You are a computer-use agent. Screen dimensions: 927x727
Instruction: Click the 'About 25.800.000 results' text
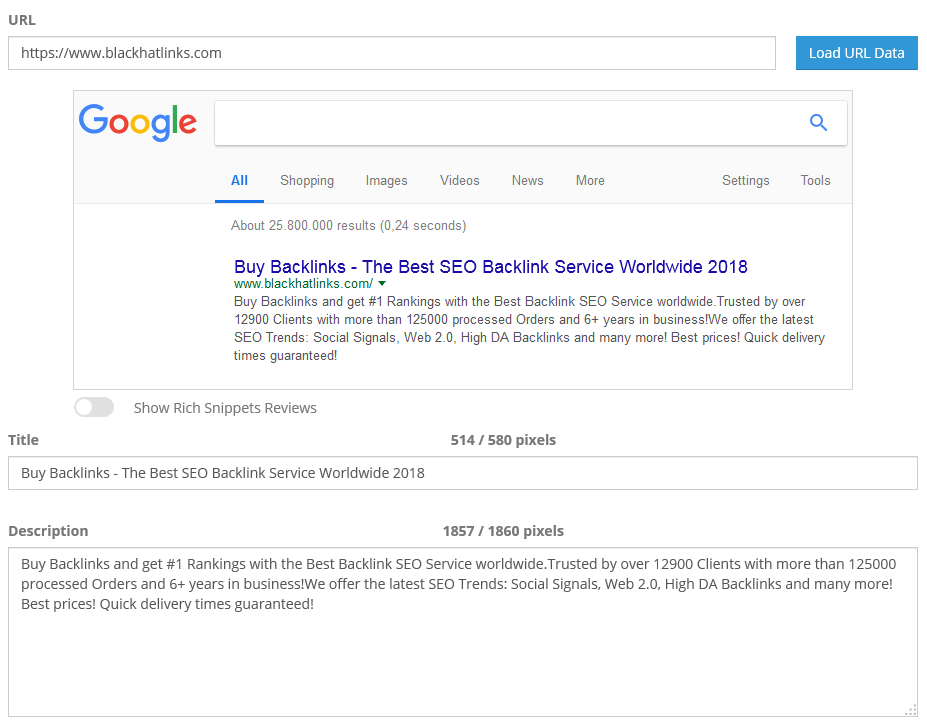348,226
